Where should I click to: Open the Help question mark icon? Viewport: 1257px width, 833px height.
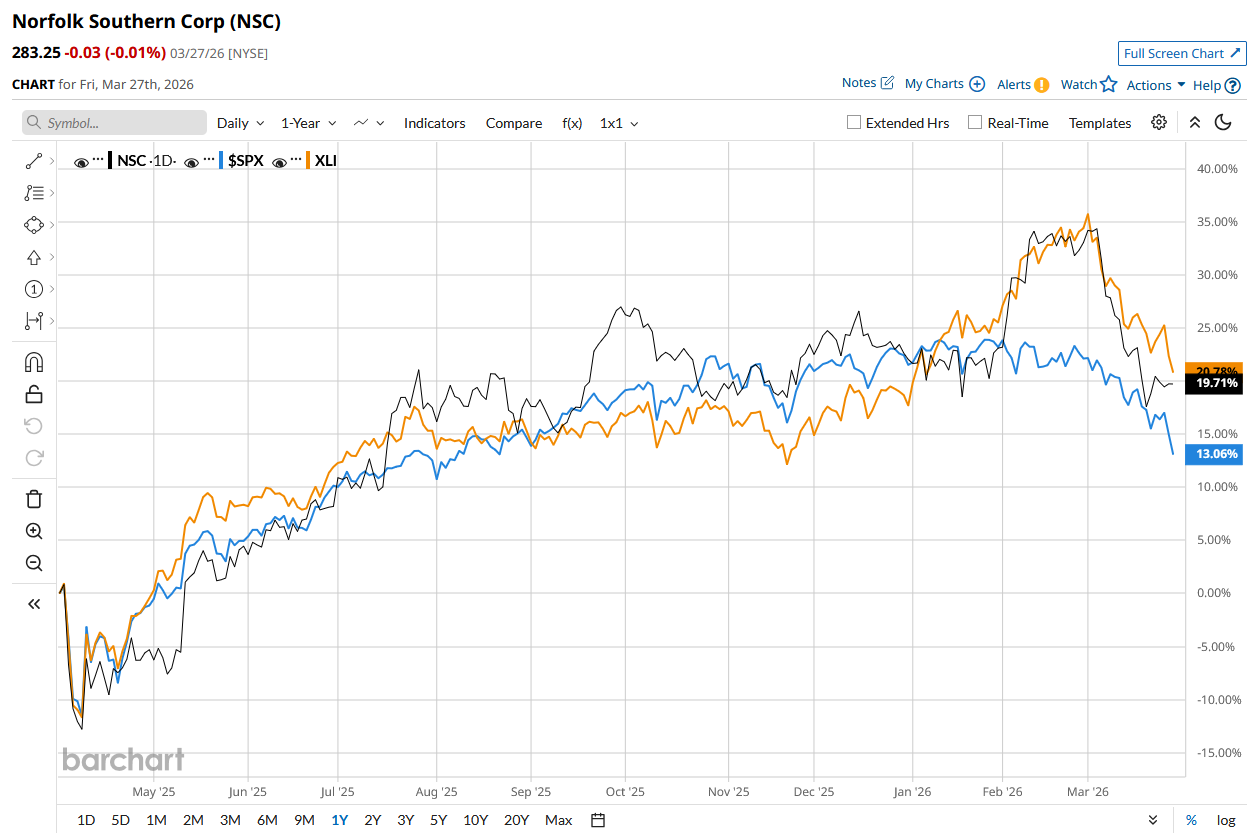pos(1233,85)
